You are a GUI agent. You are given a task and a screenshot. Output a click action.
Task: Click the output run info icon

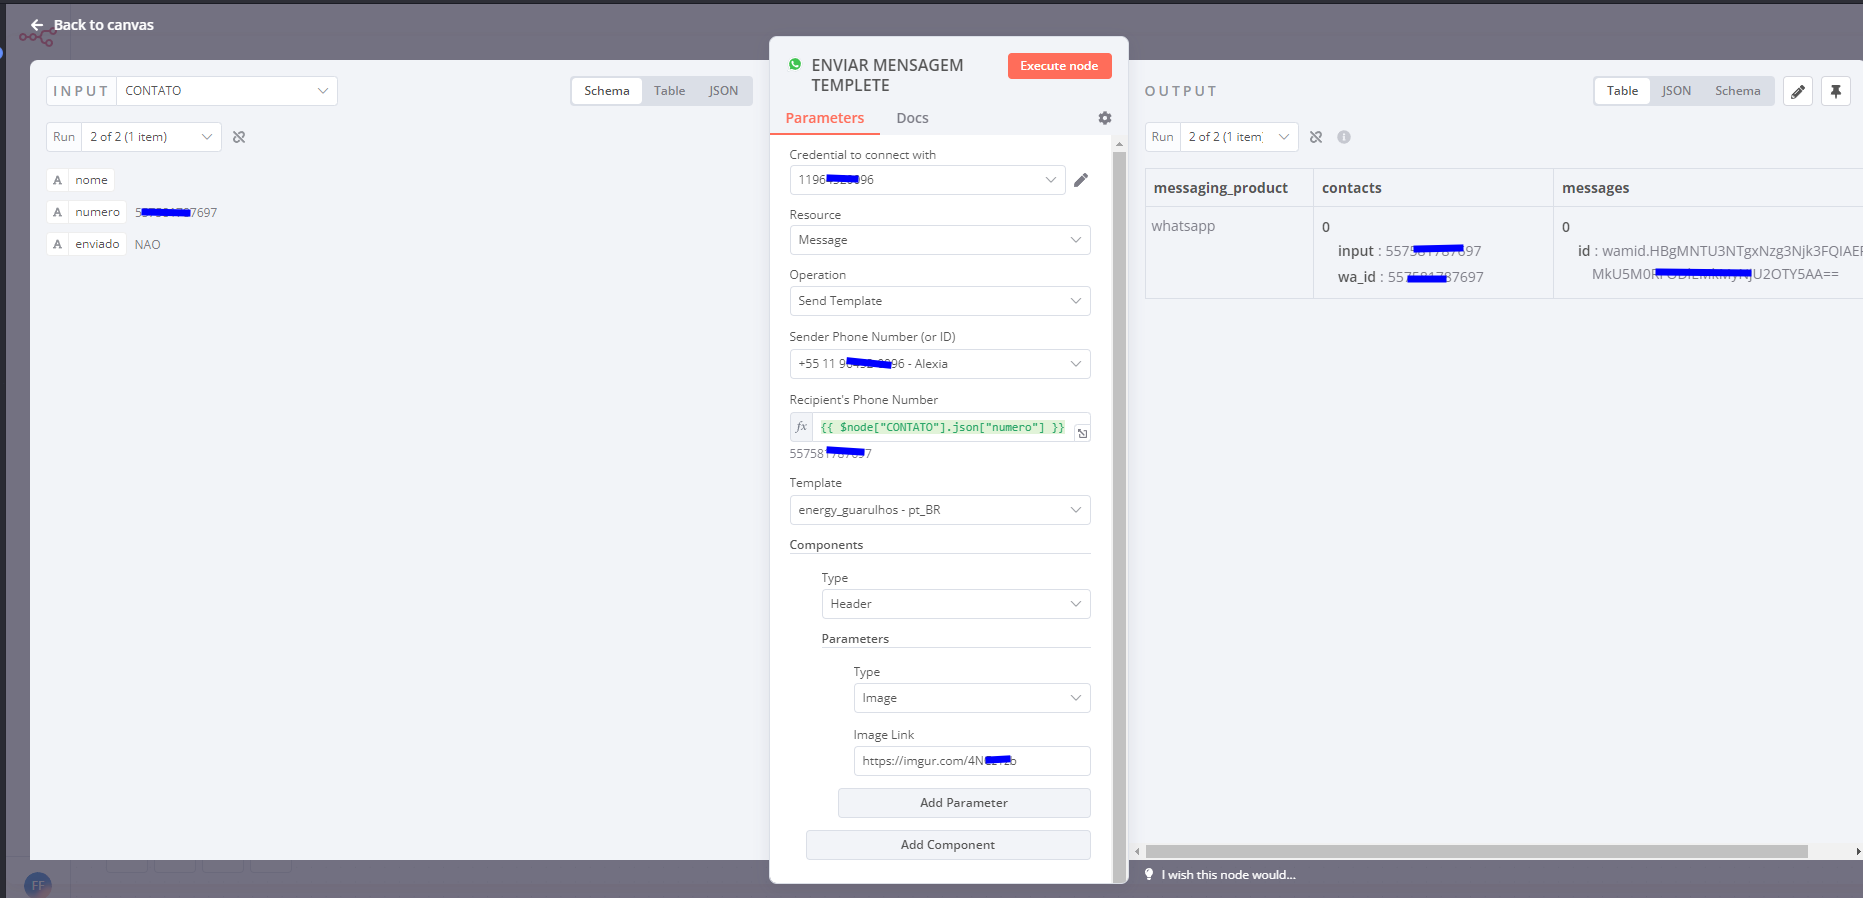(x=1344, y=137)
